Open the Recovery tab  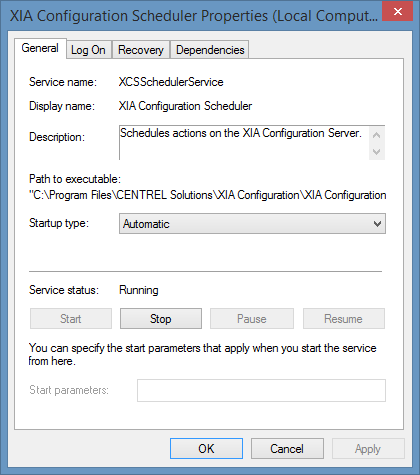[x=141, y=50]
